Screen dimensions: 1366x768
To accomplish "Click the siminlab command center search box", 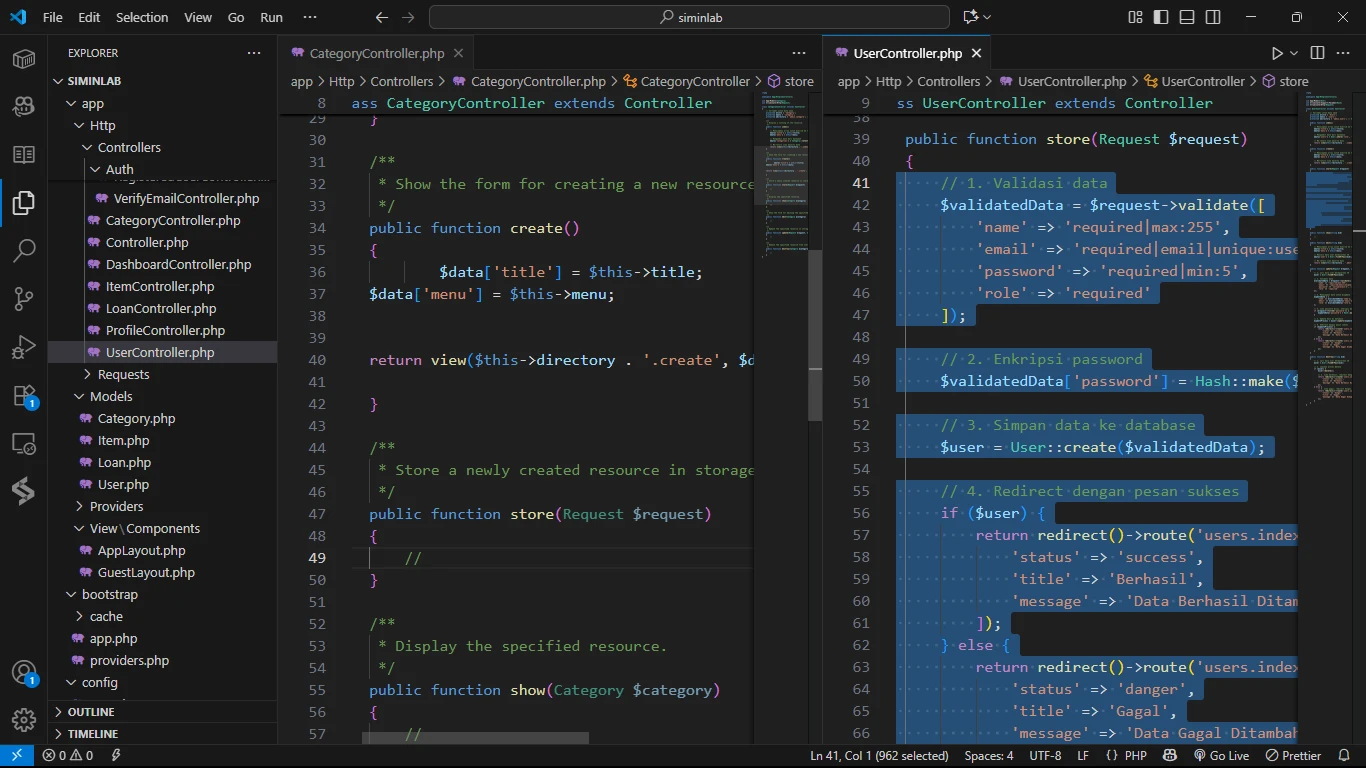I will [689, 17].
